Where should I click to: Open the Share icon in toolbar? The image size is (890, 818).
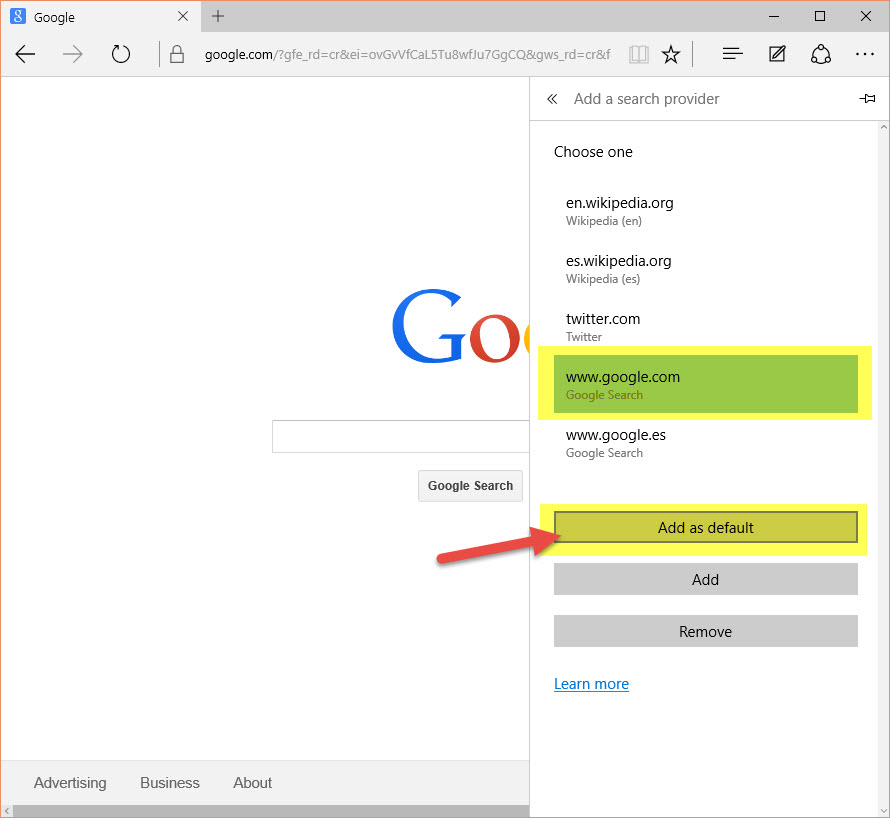click(821, 54)
